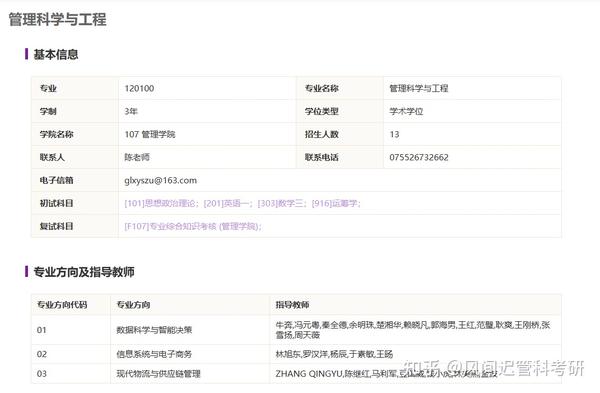The width and height of the screenshot is (600, 393).
Task: Click the 指导教师 column header
Action: click(x=292, y=305)
